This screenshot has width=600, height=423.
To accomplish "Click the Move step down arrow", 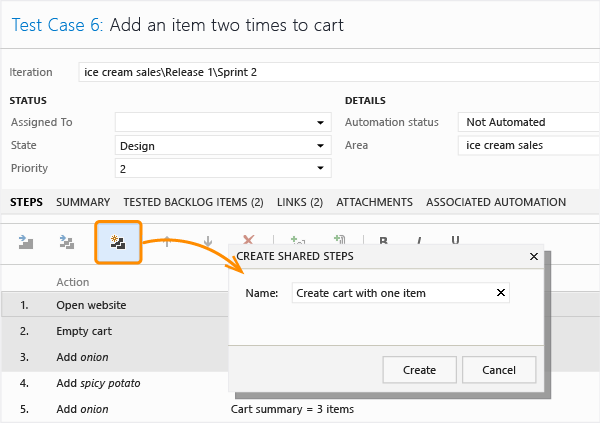I will (x=208, y=241).
